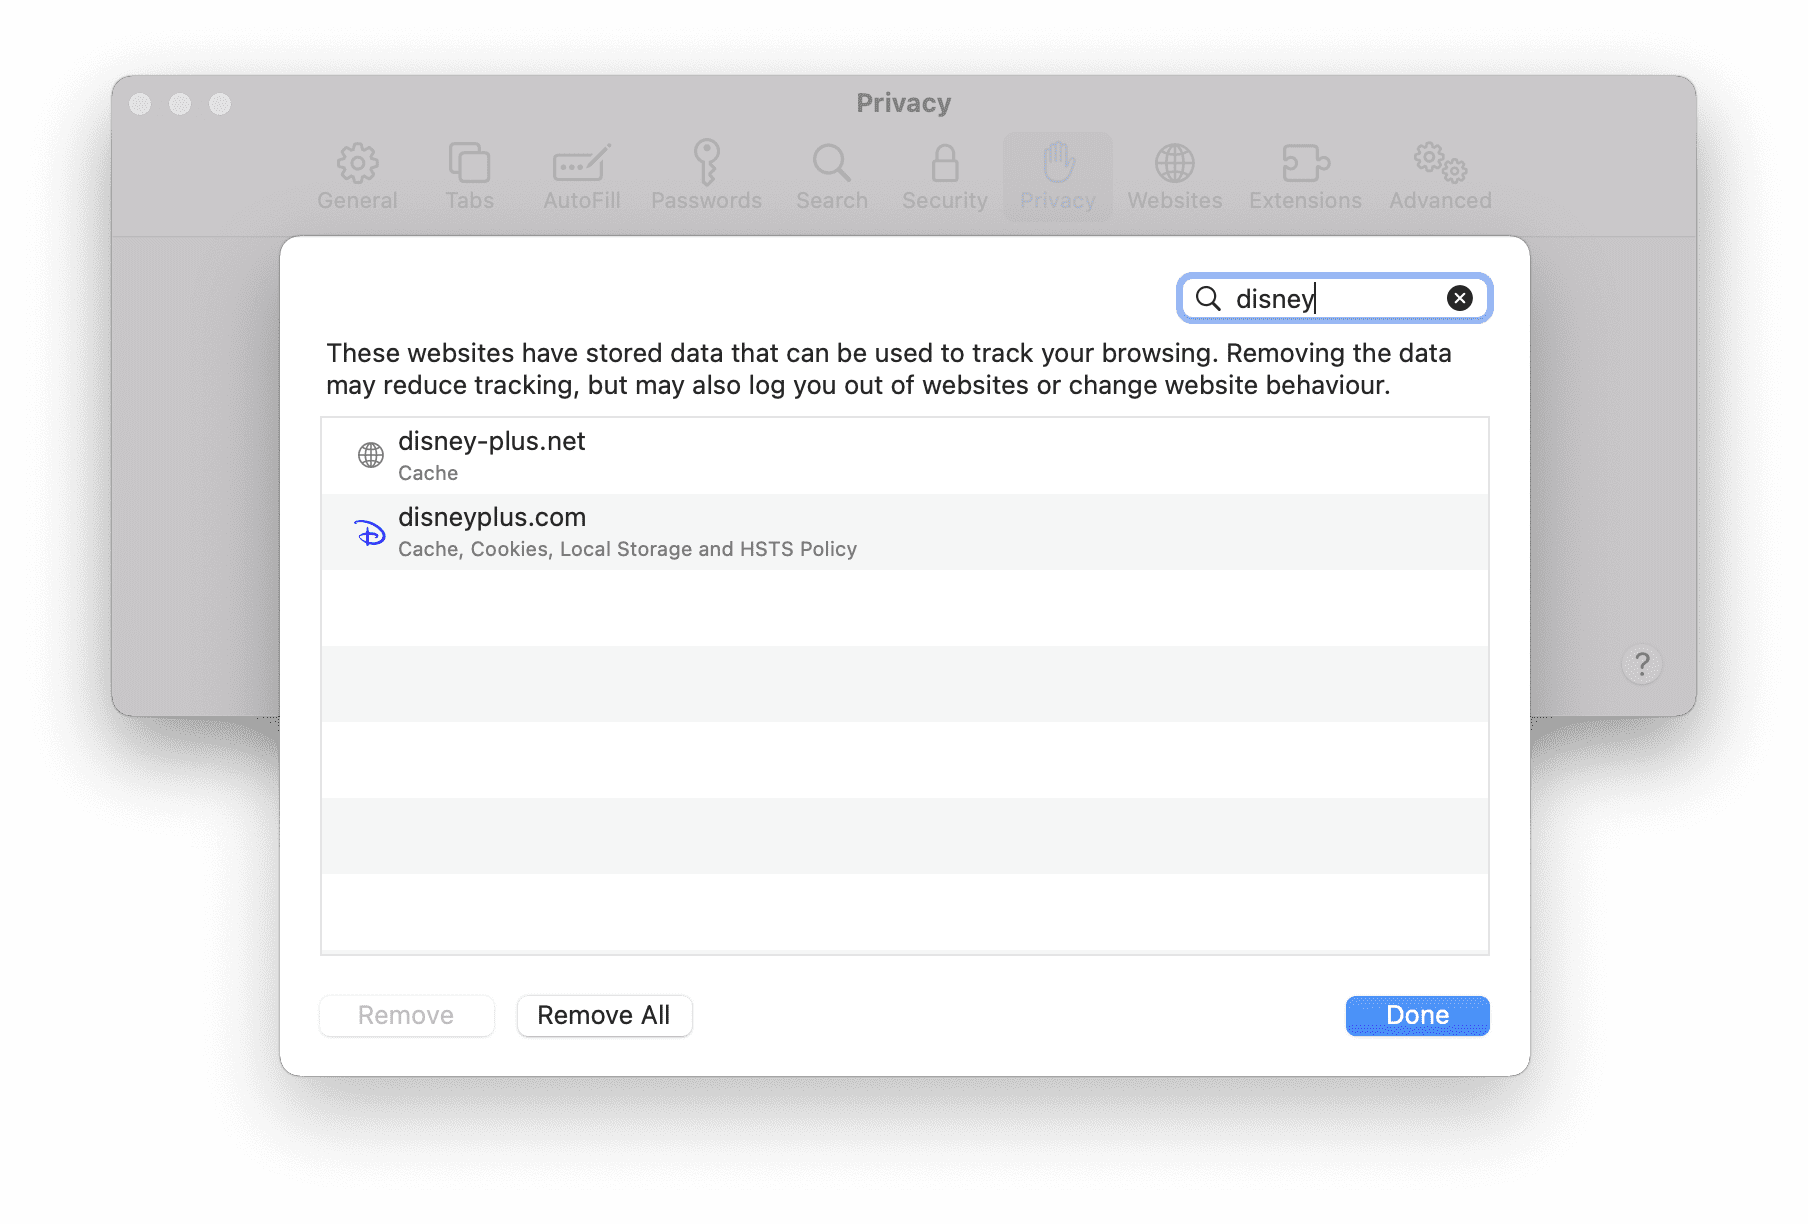Confirm with the Done button
Screen dimensions: 1808x1224
pyautogui.click(x=1417, y=1015)
